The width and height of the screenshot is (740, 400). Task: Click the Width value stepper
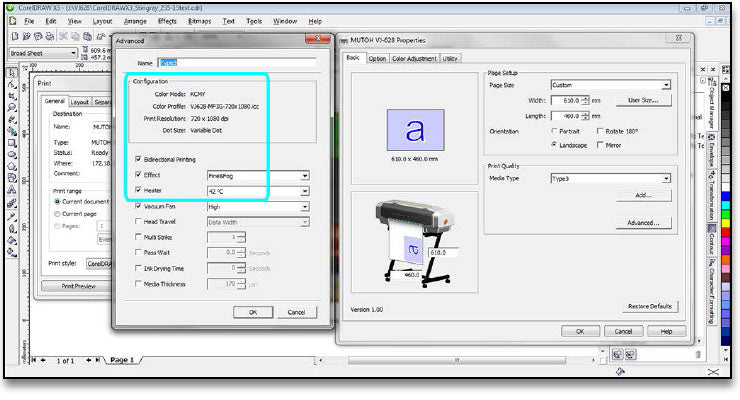[x=585, y=100]
